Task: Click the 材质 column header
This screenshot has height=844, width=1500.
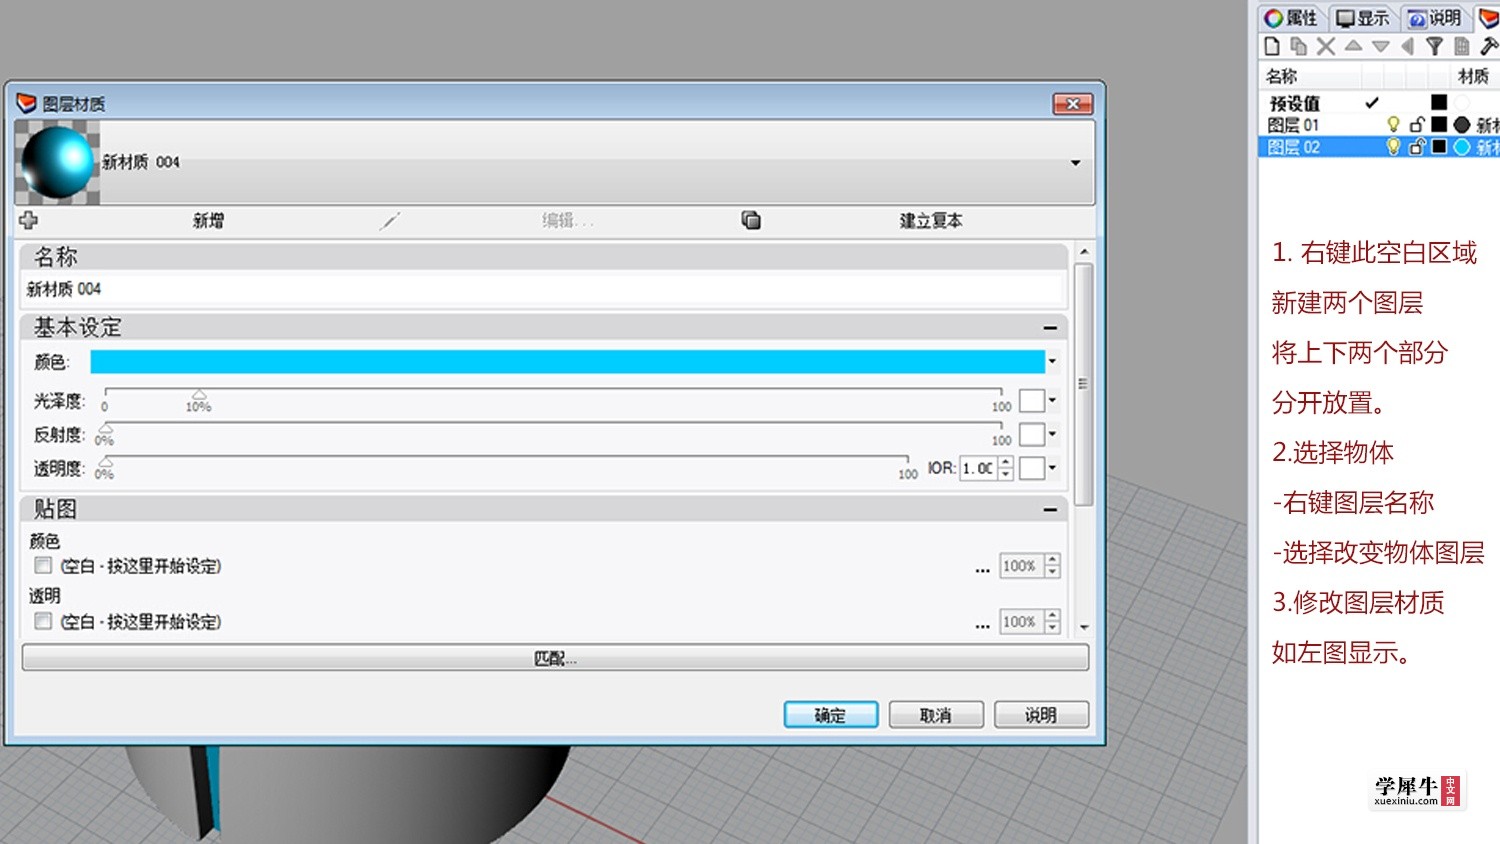Action: (x=1473, y=76)
